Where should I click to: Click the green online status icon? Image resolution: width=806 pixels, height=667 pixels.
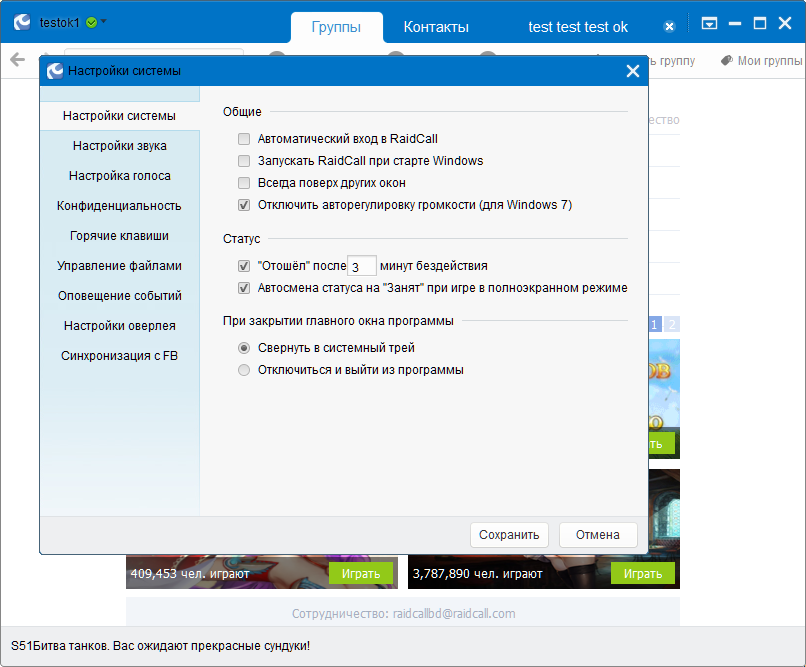tap(91, 23)
